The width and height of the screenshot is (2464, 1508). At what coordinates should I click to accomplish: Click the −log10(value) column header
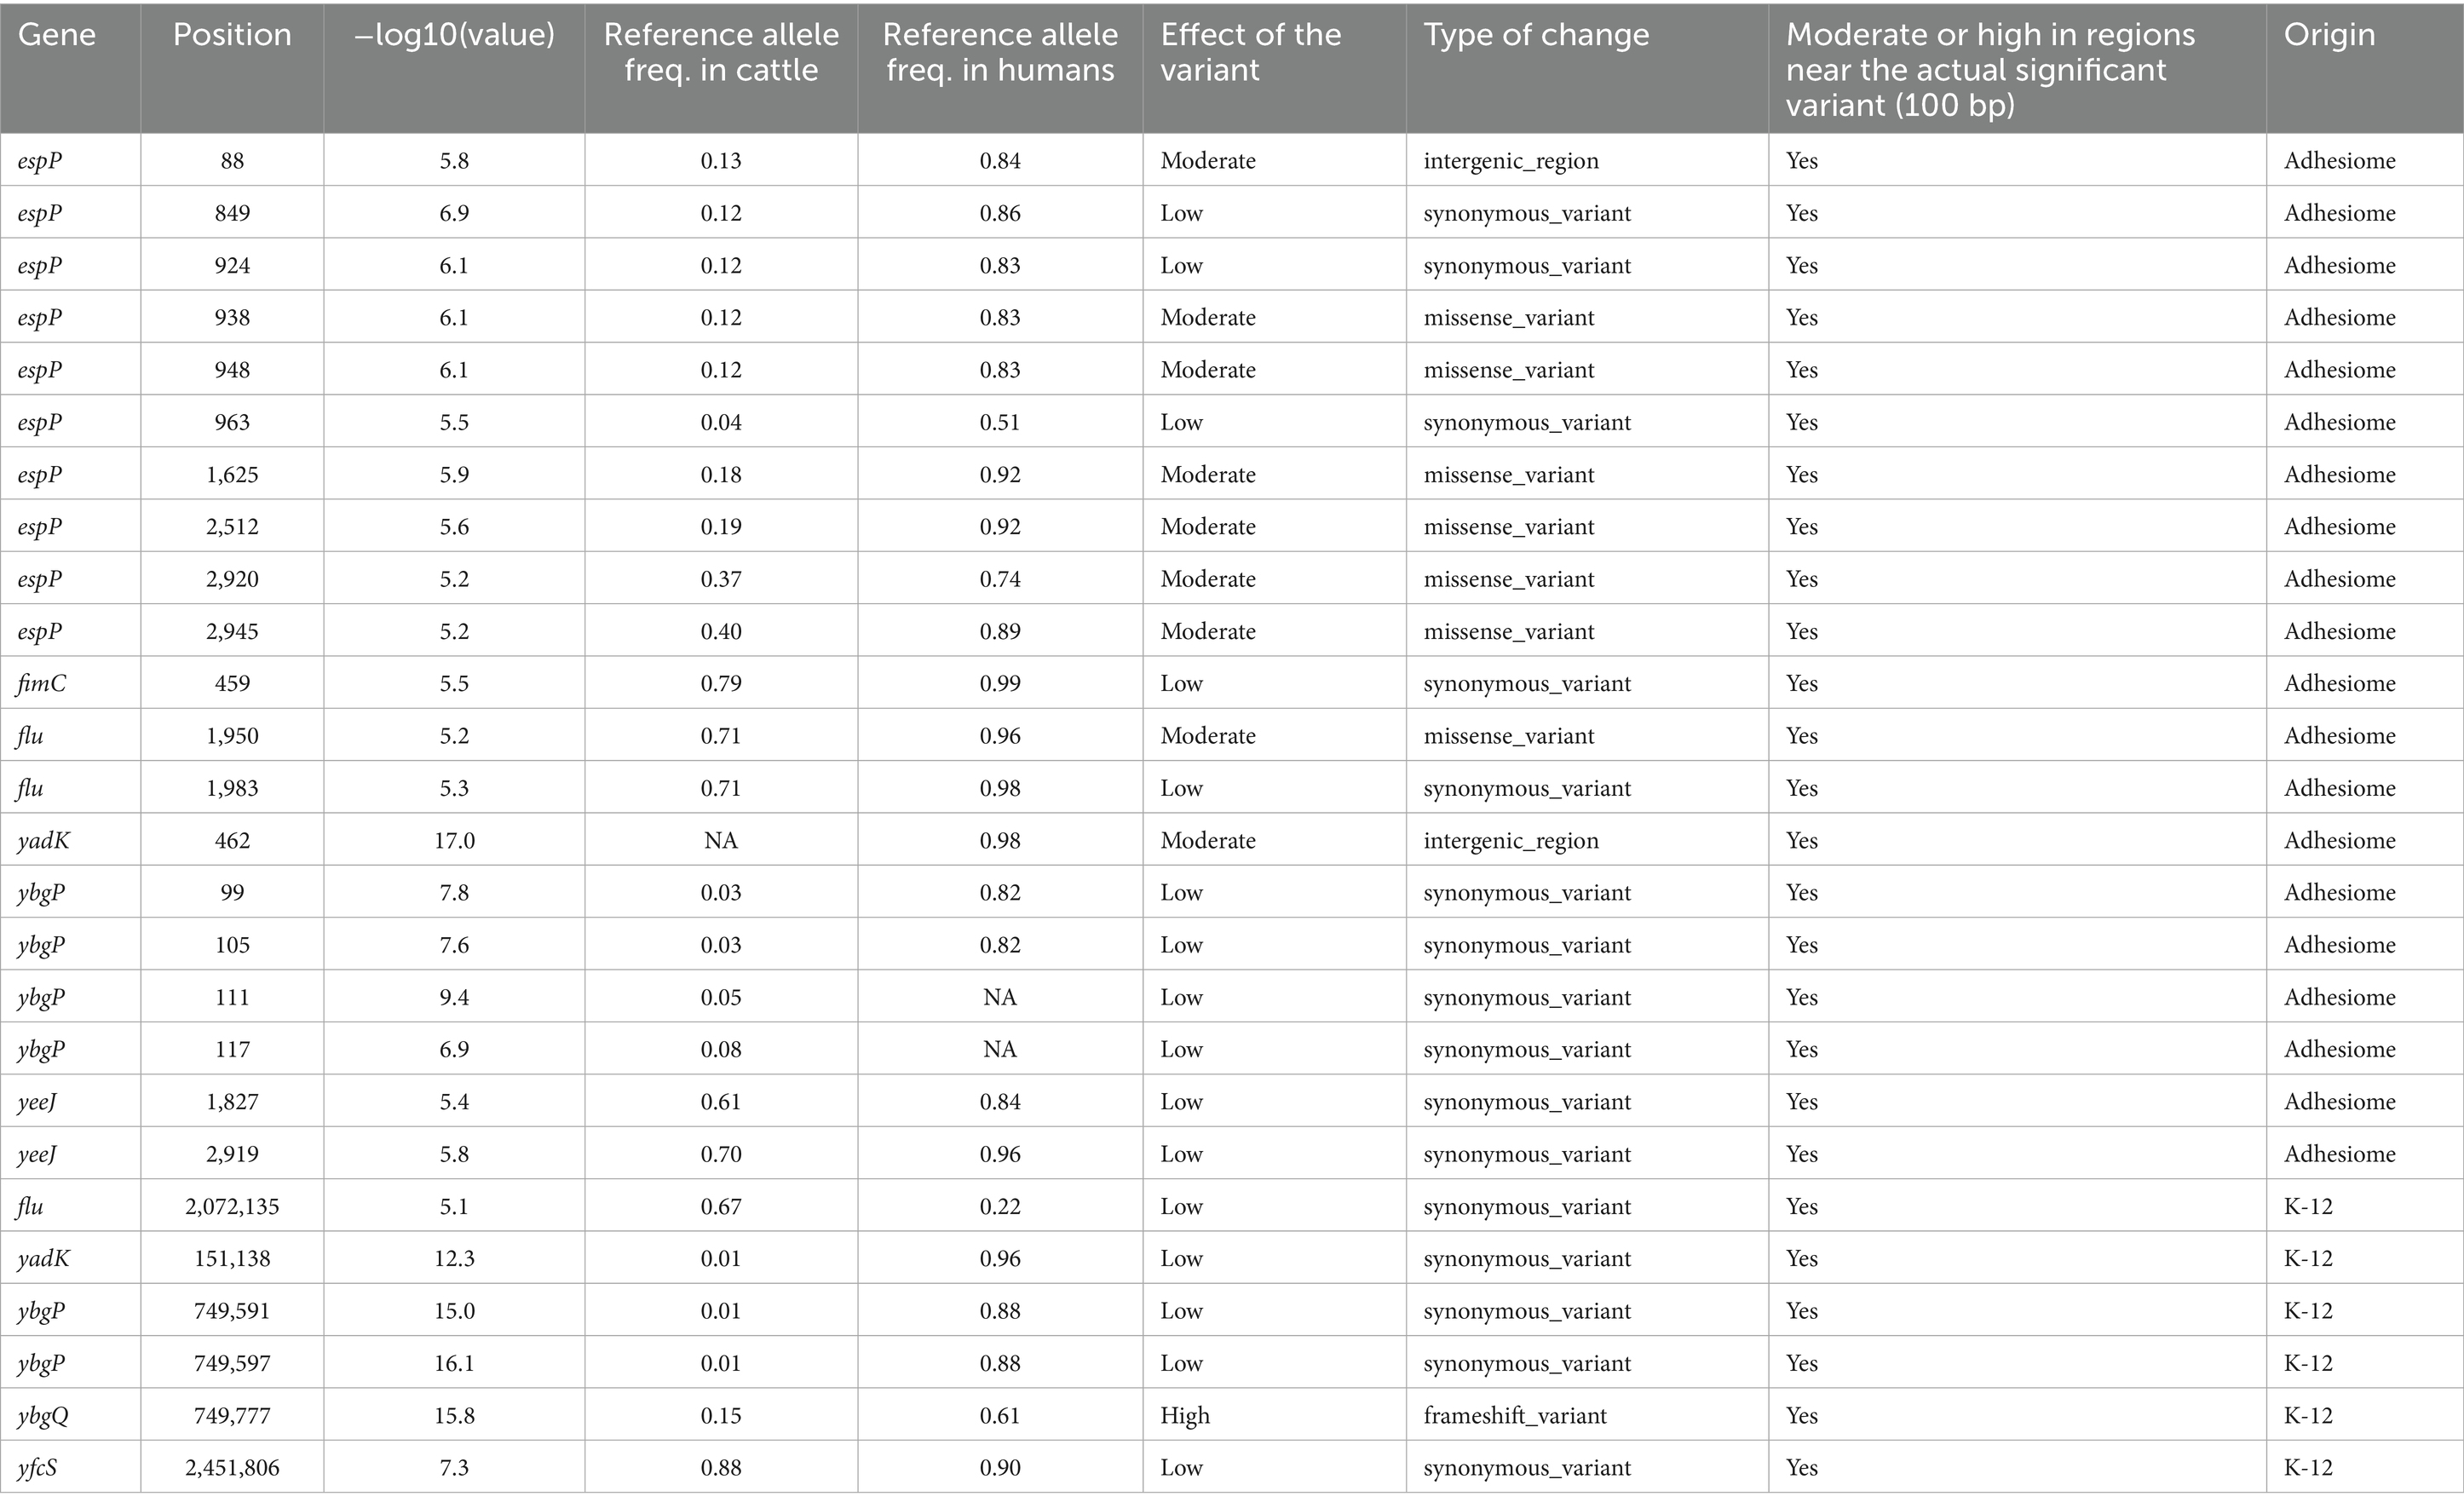tap(454, 35)
